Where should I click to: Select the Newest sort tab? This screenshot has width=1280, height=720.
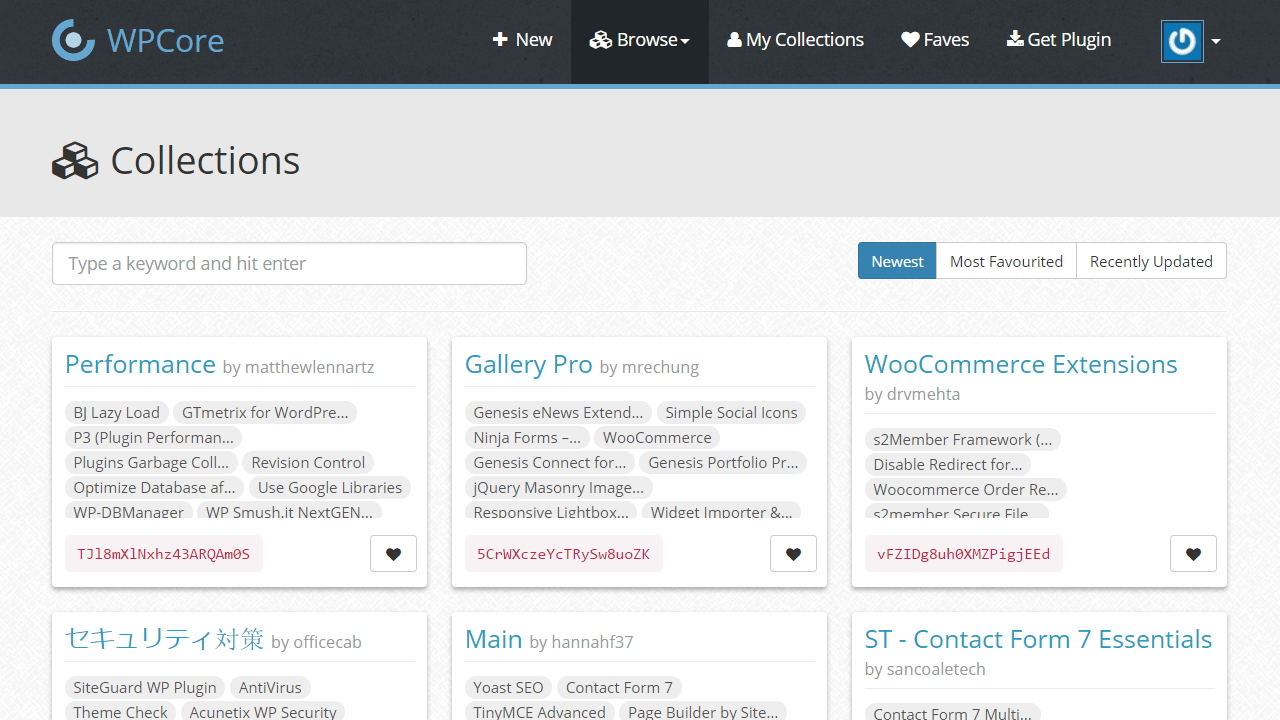tap(897, 261)
